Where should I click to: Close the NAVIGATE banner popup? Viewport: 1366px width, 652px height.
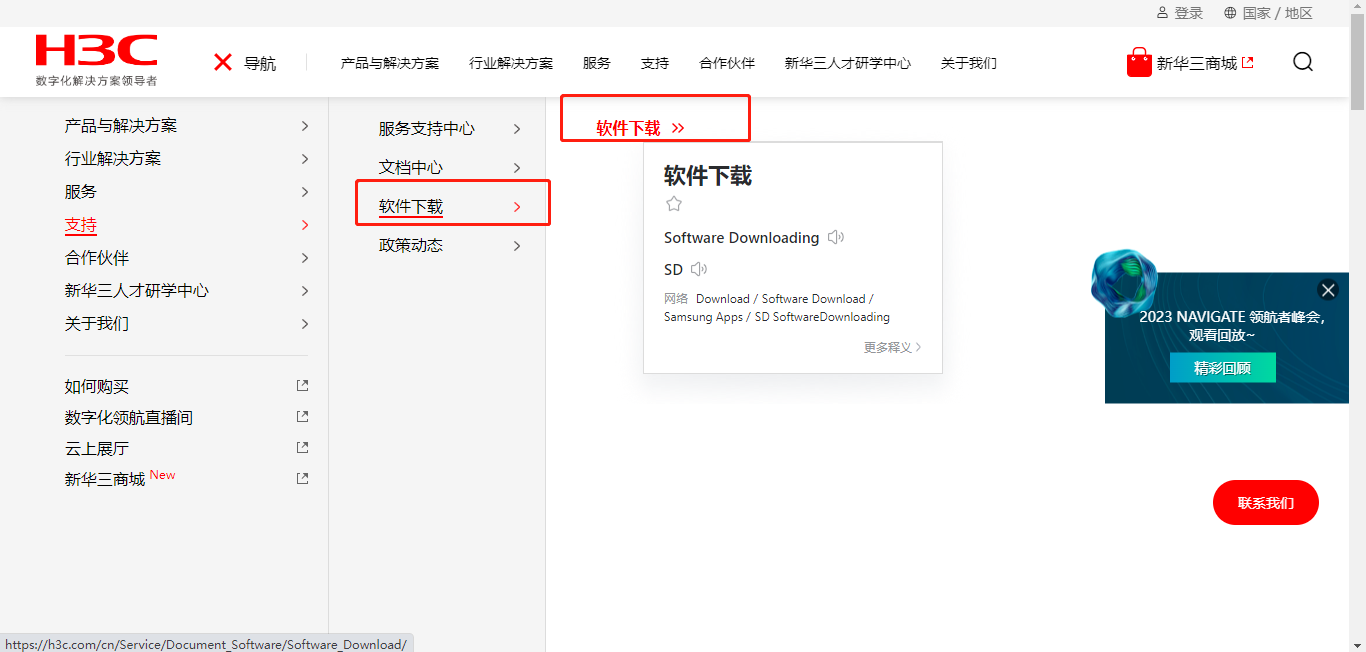pos(1328,290)
